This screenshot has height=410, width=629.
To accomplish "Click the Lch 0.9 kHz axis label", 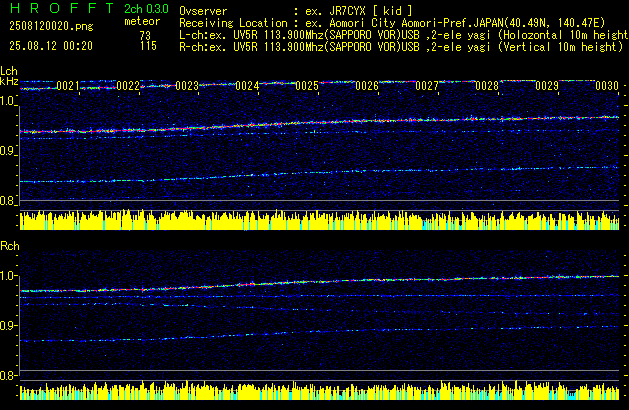I will (7, 151).
